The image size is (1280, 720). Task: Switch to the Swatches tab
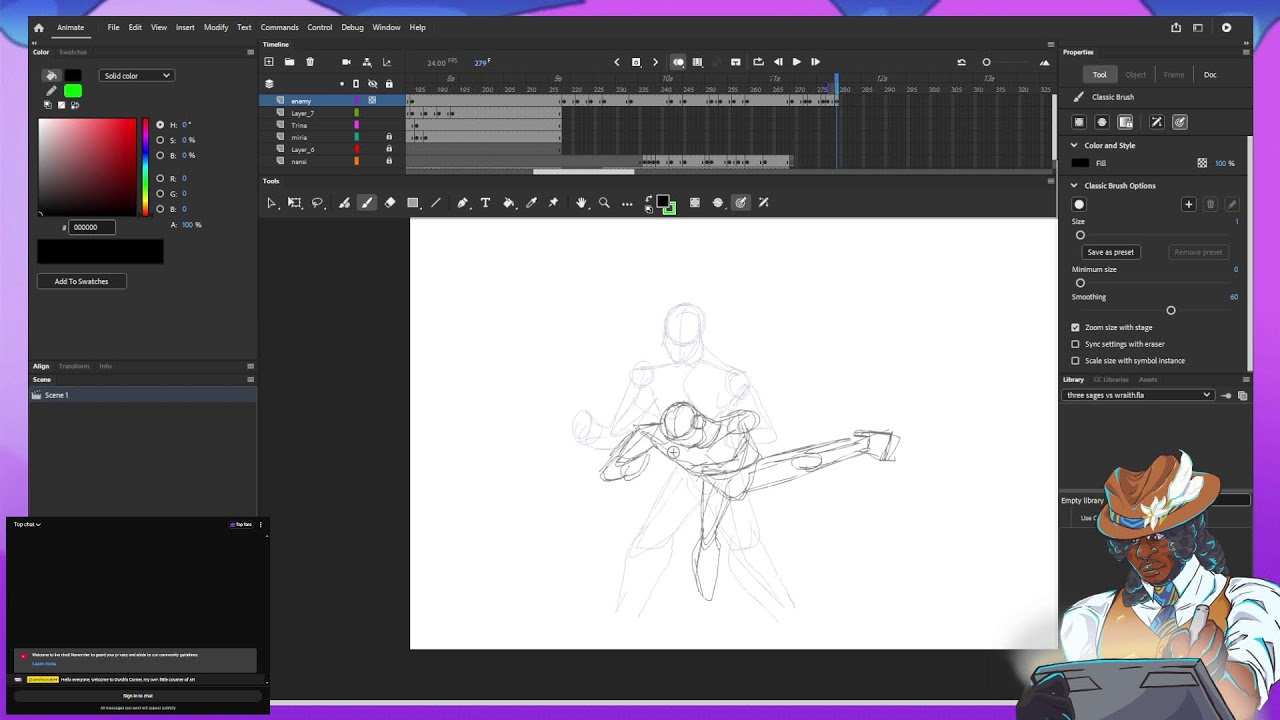pyautogui.click(x=73, y=52)
